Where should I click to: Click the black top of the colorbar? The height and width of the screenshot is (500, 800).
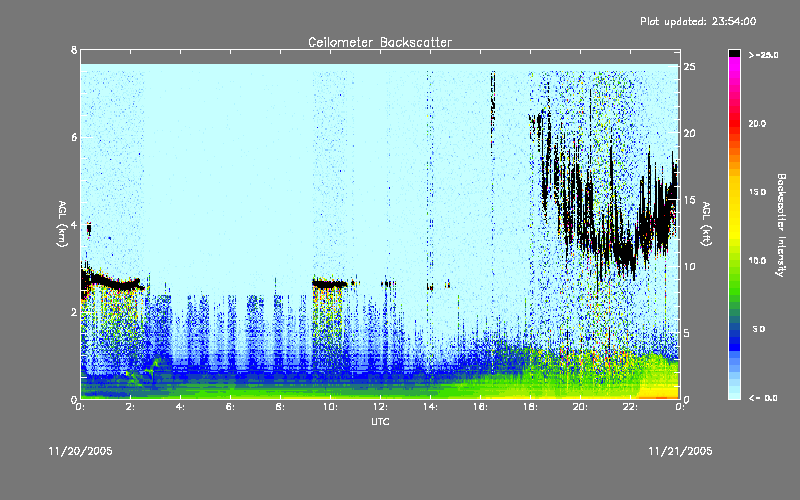(734, 53)
